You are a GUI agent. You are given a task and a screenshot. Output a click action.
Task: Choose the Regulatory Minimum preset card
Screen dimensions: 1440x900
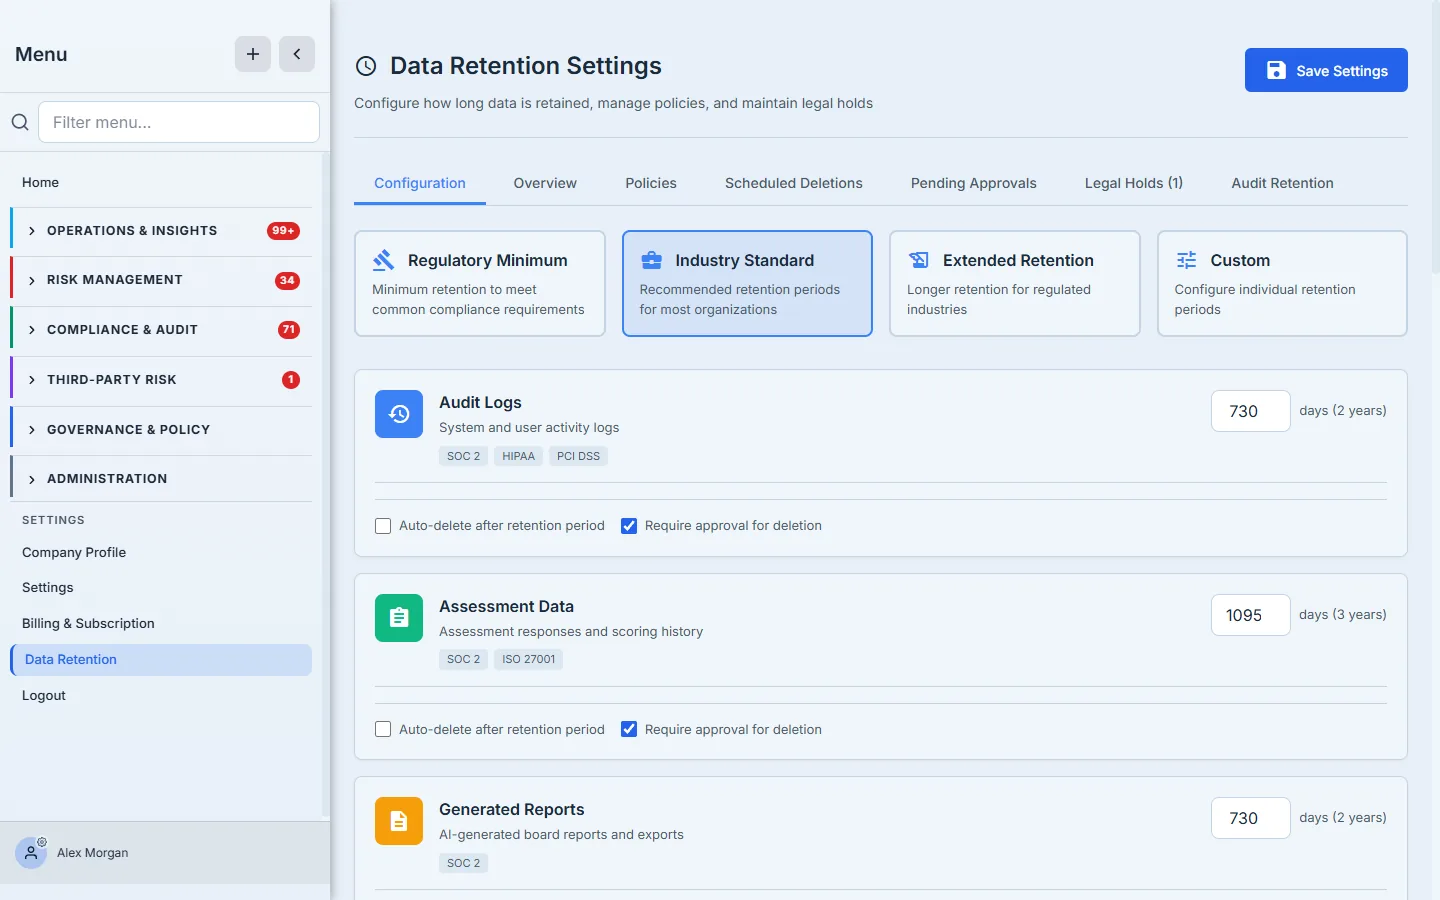click(480, 284)
